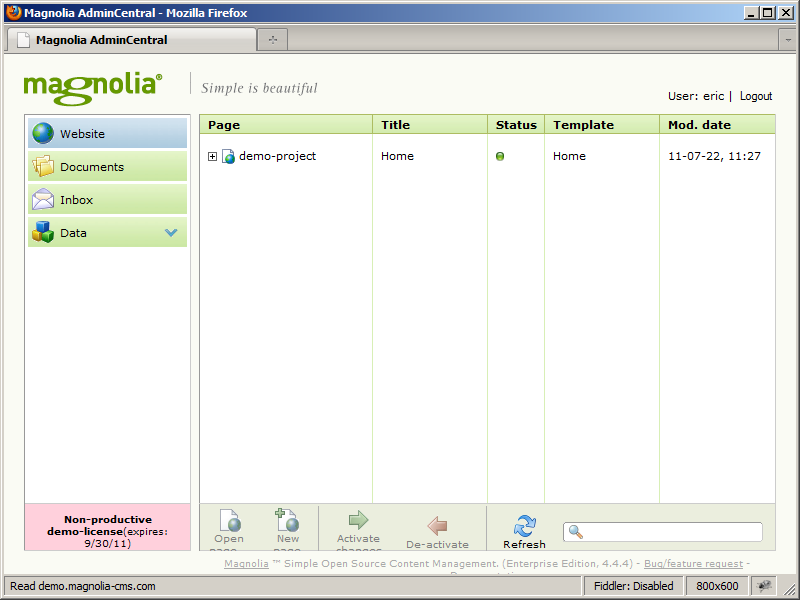The height and width of the screenshot is (600, 800).
Task: Click the Open page icon
Action: [229, 521]
